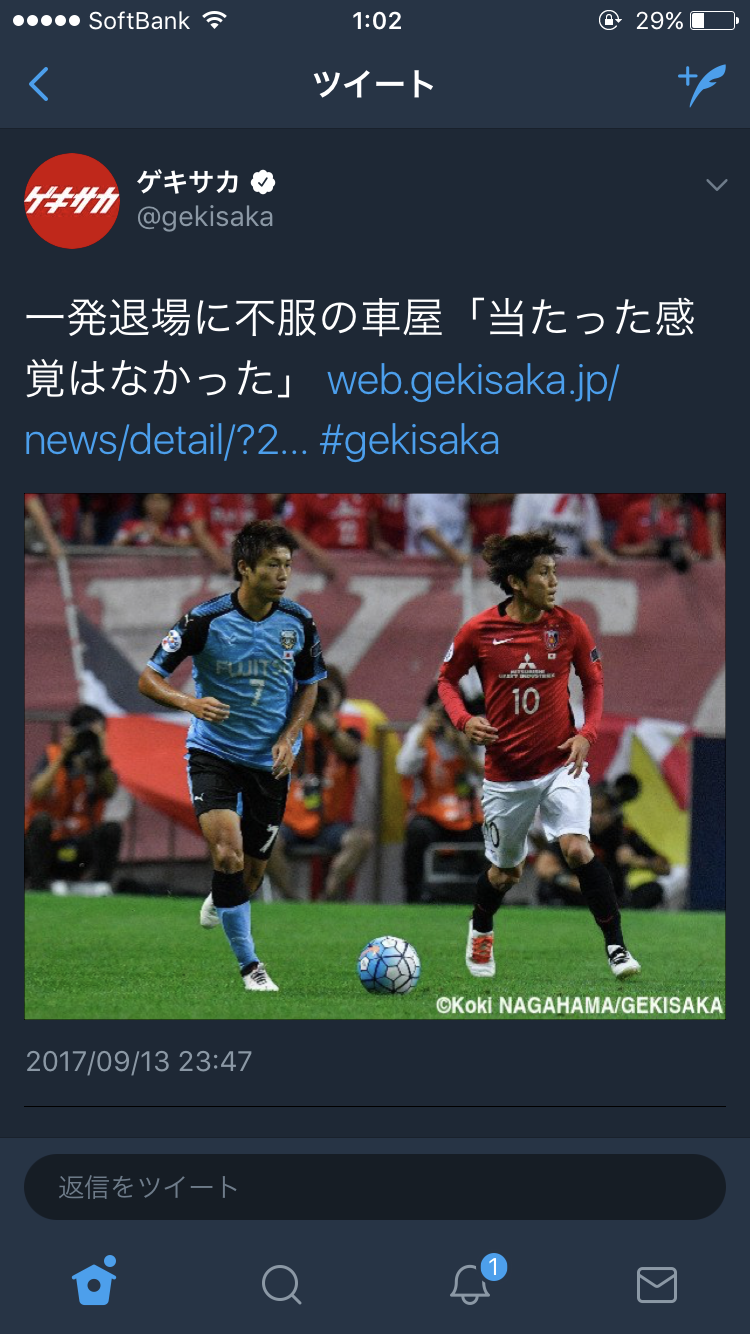Tap the ゲキサカ account name
The image size is (750, 1334).
pos(188,182)
